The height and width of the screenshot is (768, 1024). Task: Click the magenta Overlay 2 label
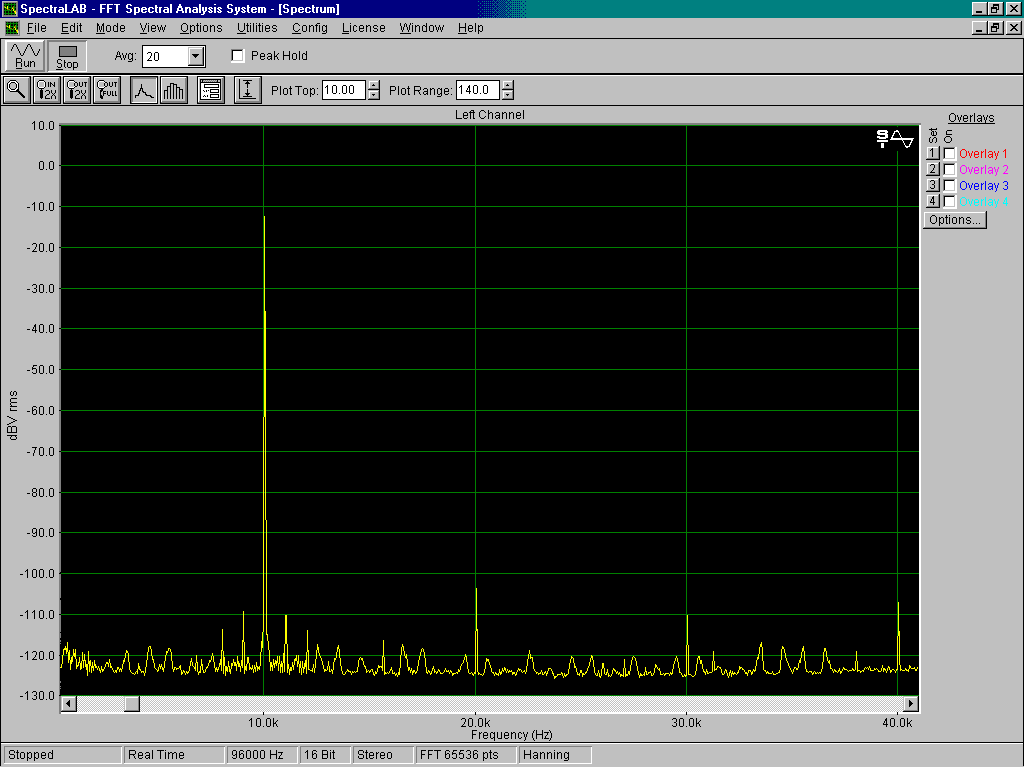[x=984, y=170]
